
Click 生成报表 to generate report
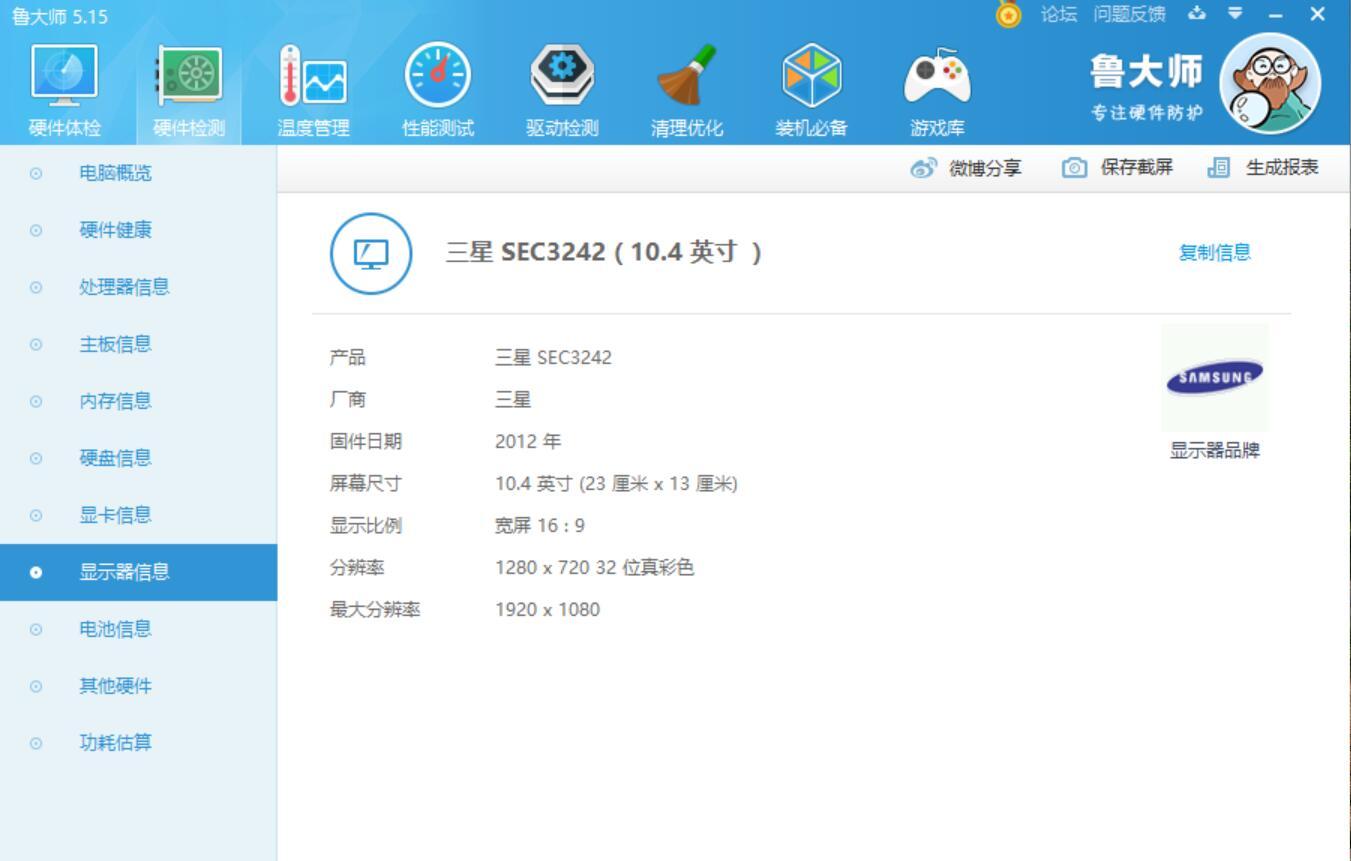tap(1263, 168)
